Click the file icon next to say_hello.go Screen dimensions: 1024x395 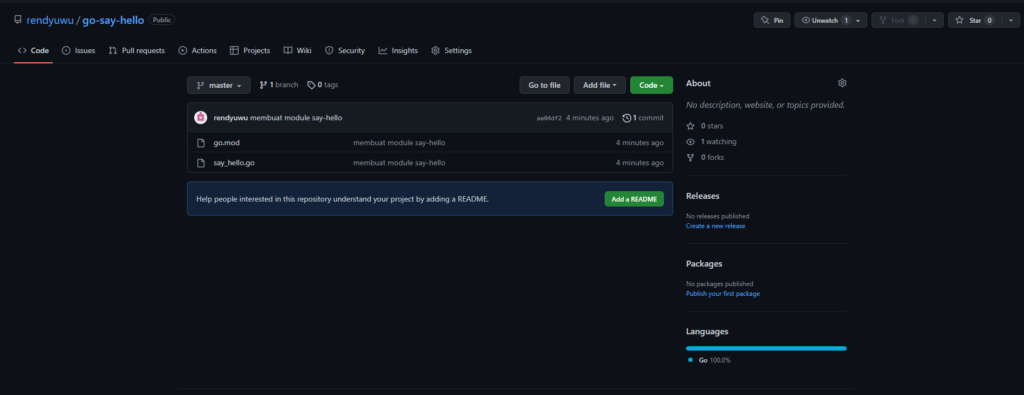tap(201, 163)
